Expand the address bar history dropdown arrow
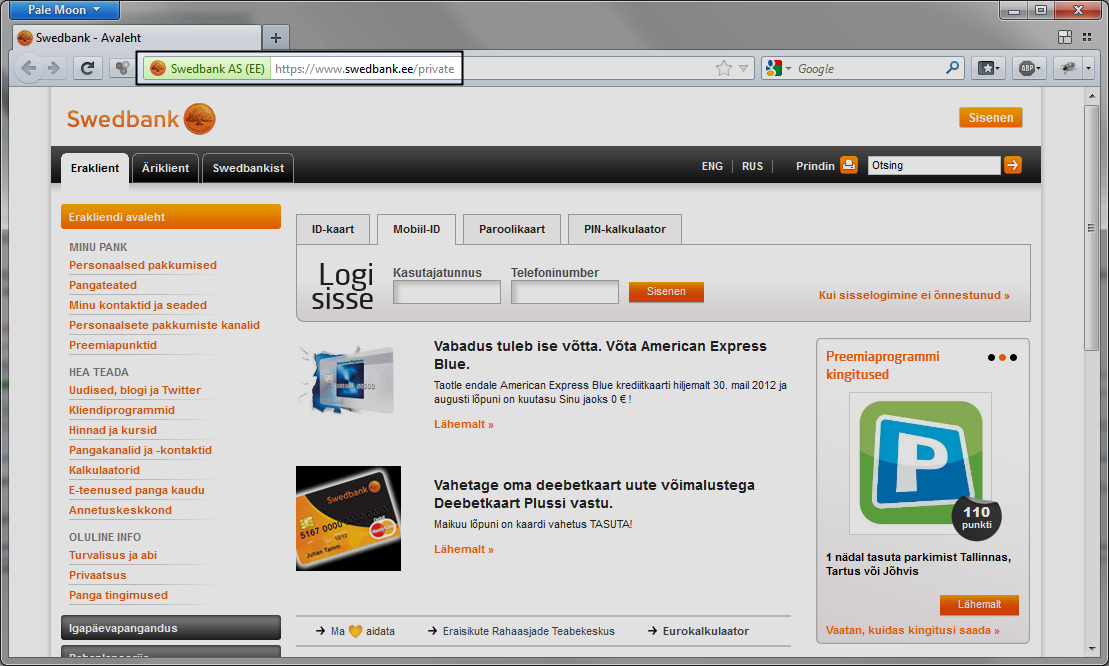 pyautogui.click(x=743, y=69)
